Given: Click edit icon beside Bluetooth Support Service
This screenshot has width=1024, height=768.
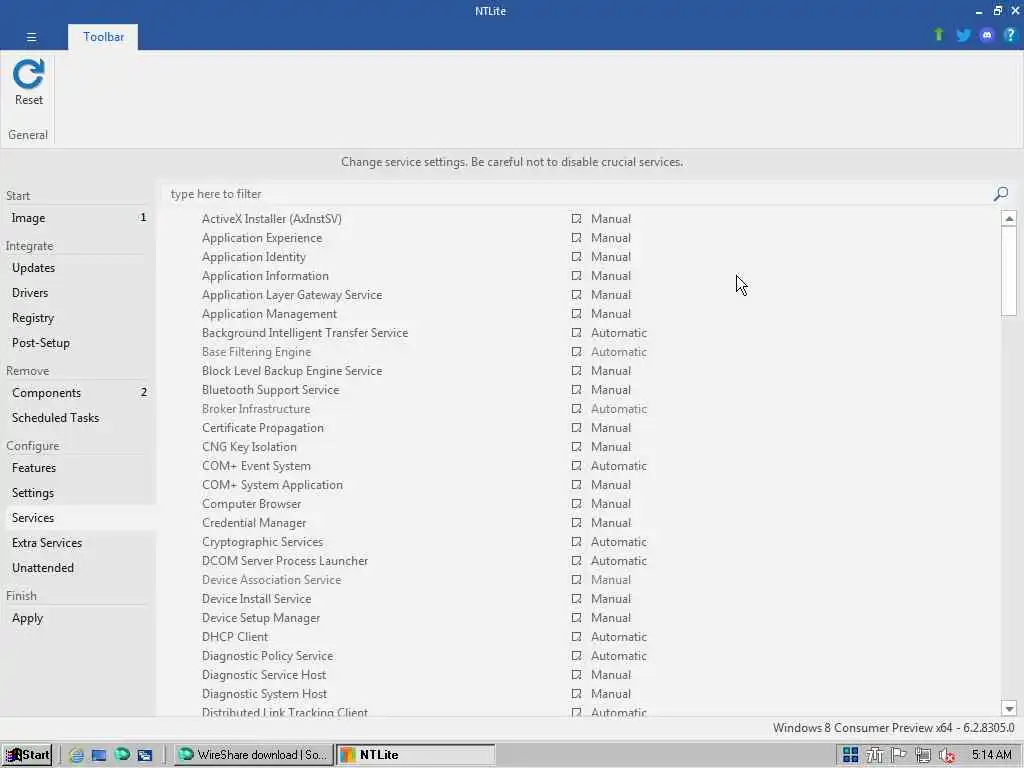Looking at the screenshot, I should [576, 390].
